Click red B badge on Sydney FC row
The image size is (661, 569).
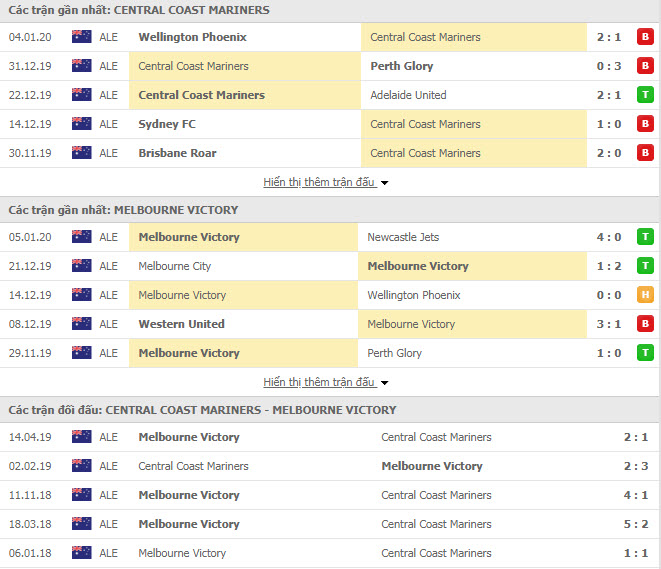pyautogui.click(x=645, y=124)
